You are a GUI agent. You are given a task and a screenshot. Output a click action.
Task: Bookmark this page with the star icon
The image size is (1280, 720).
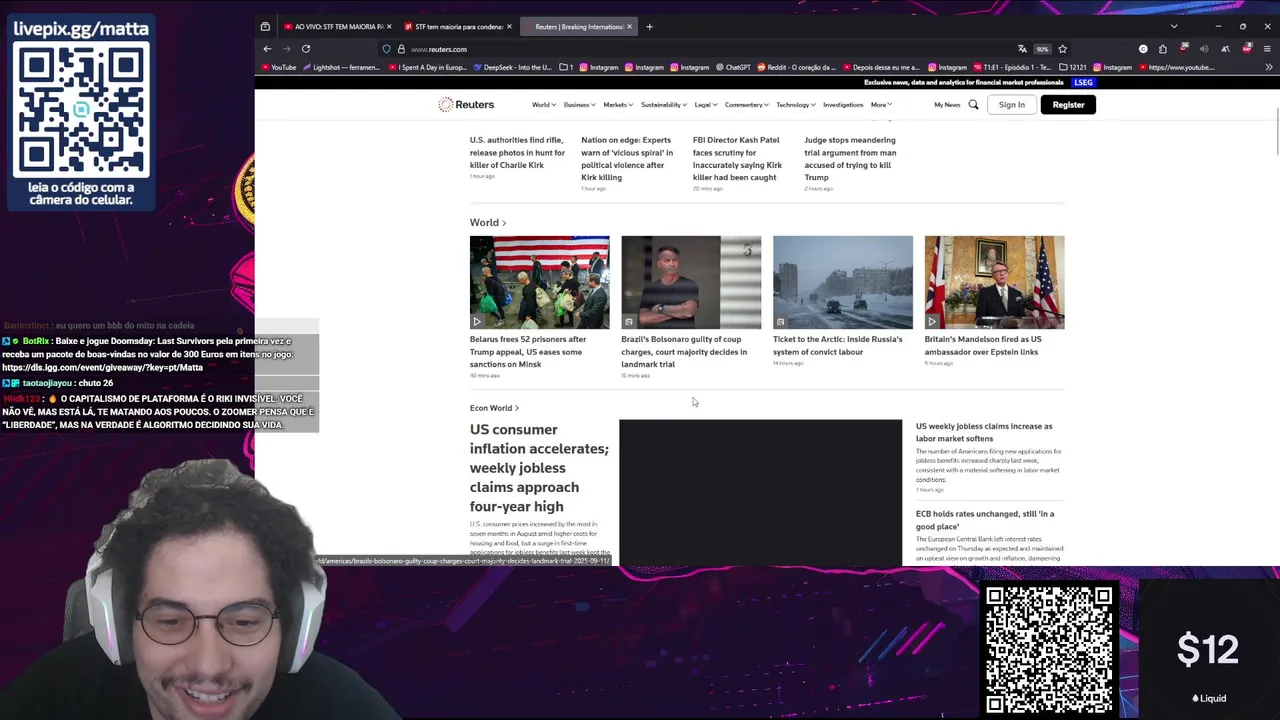point(1062,49)
